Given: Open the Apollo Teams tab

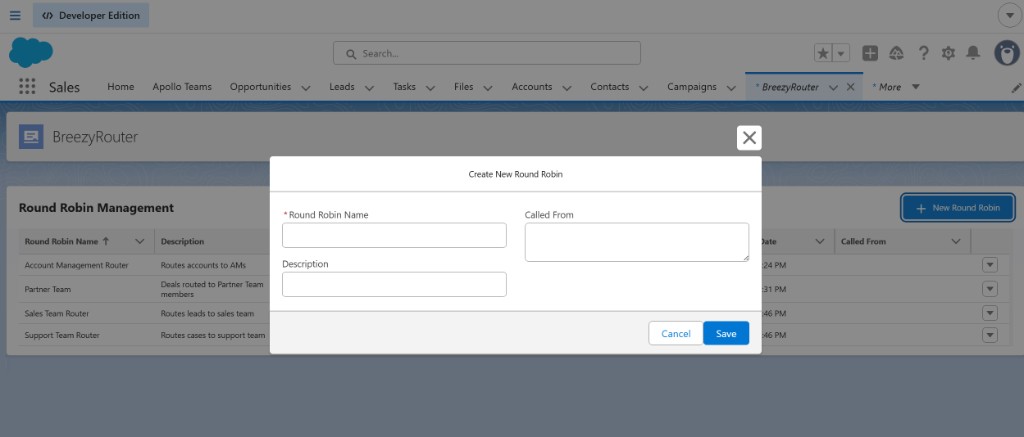Looking at the screenshot, I should pos(182,87).
